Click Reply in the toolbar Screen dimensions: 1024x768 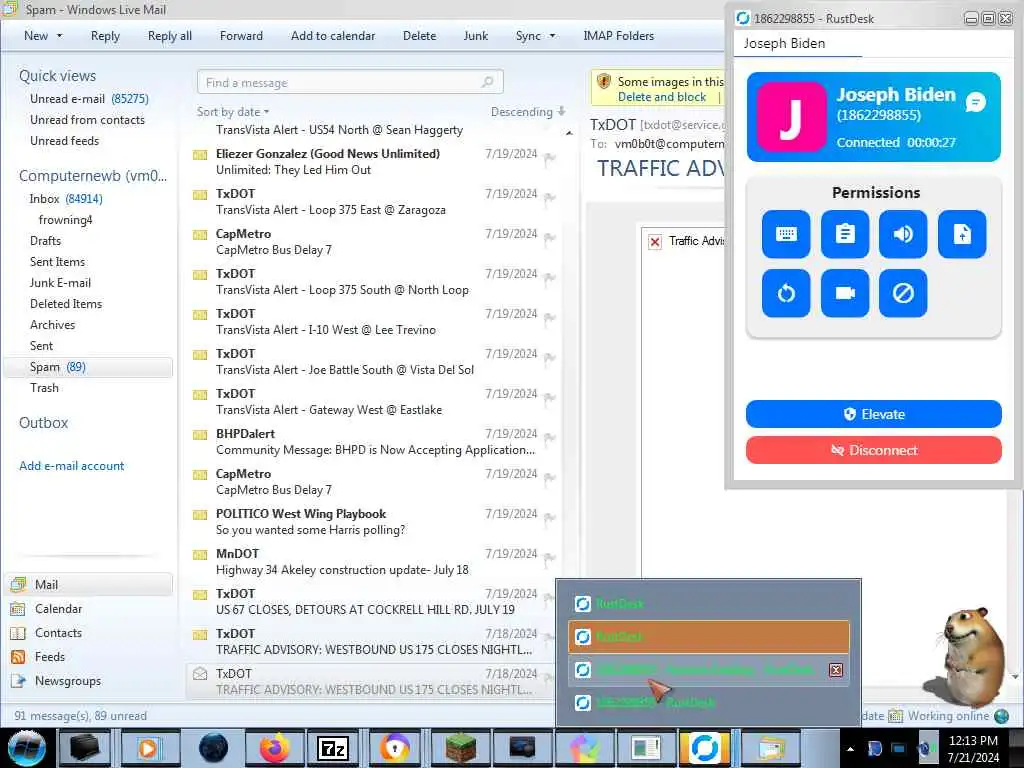tap(105, 36)
